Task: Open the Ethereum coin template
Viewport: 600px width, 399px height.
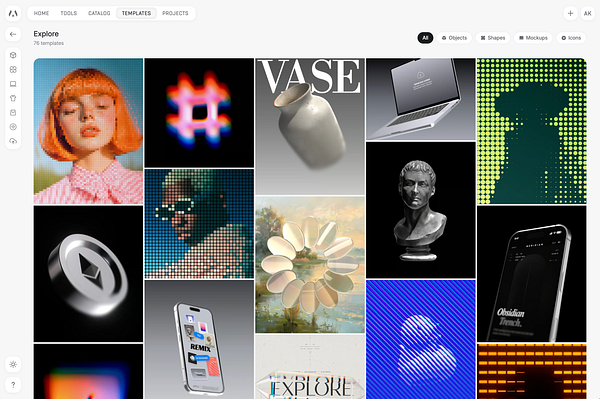Action: (x=88, y=274)
